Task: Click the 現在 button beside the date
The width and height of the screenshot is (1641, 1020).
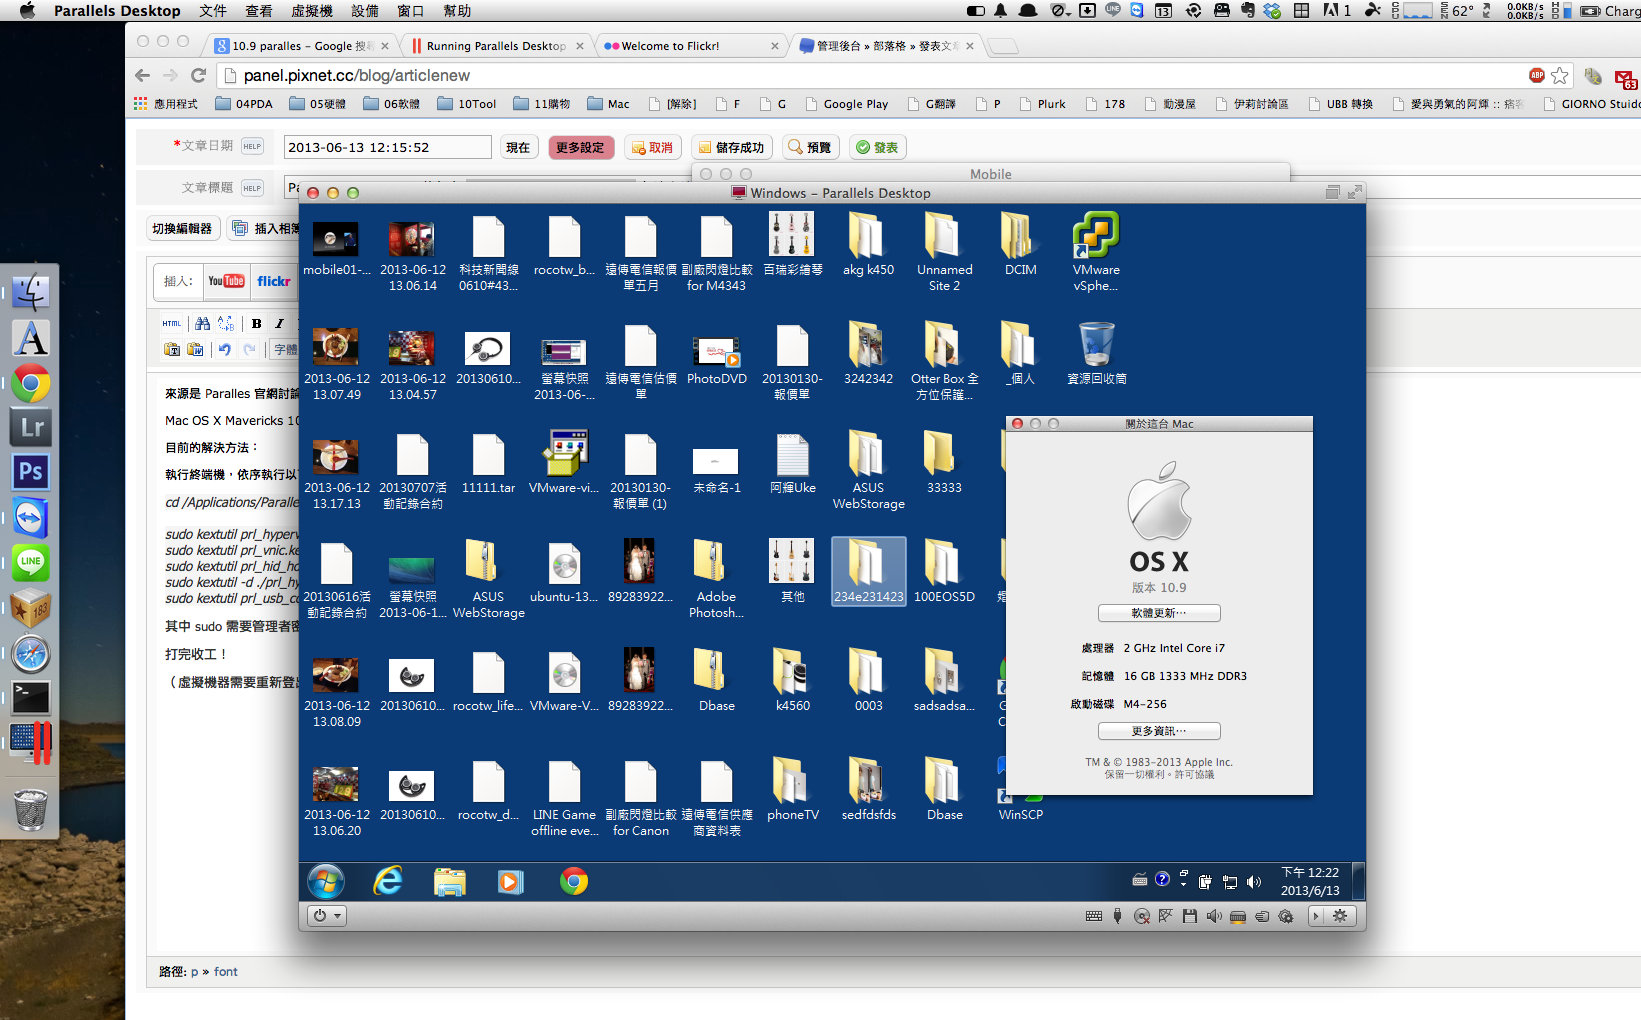Action: click(x=518, y=147)
